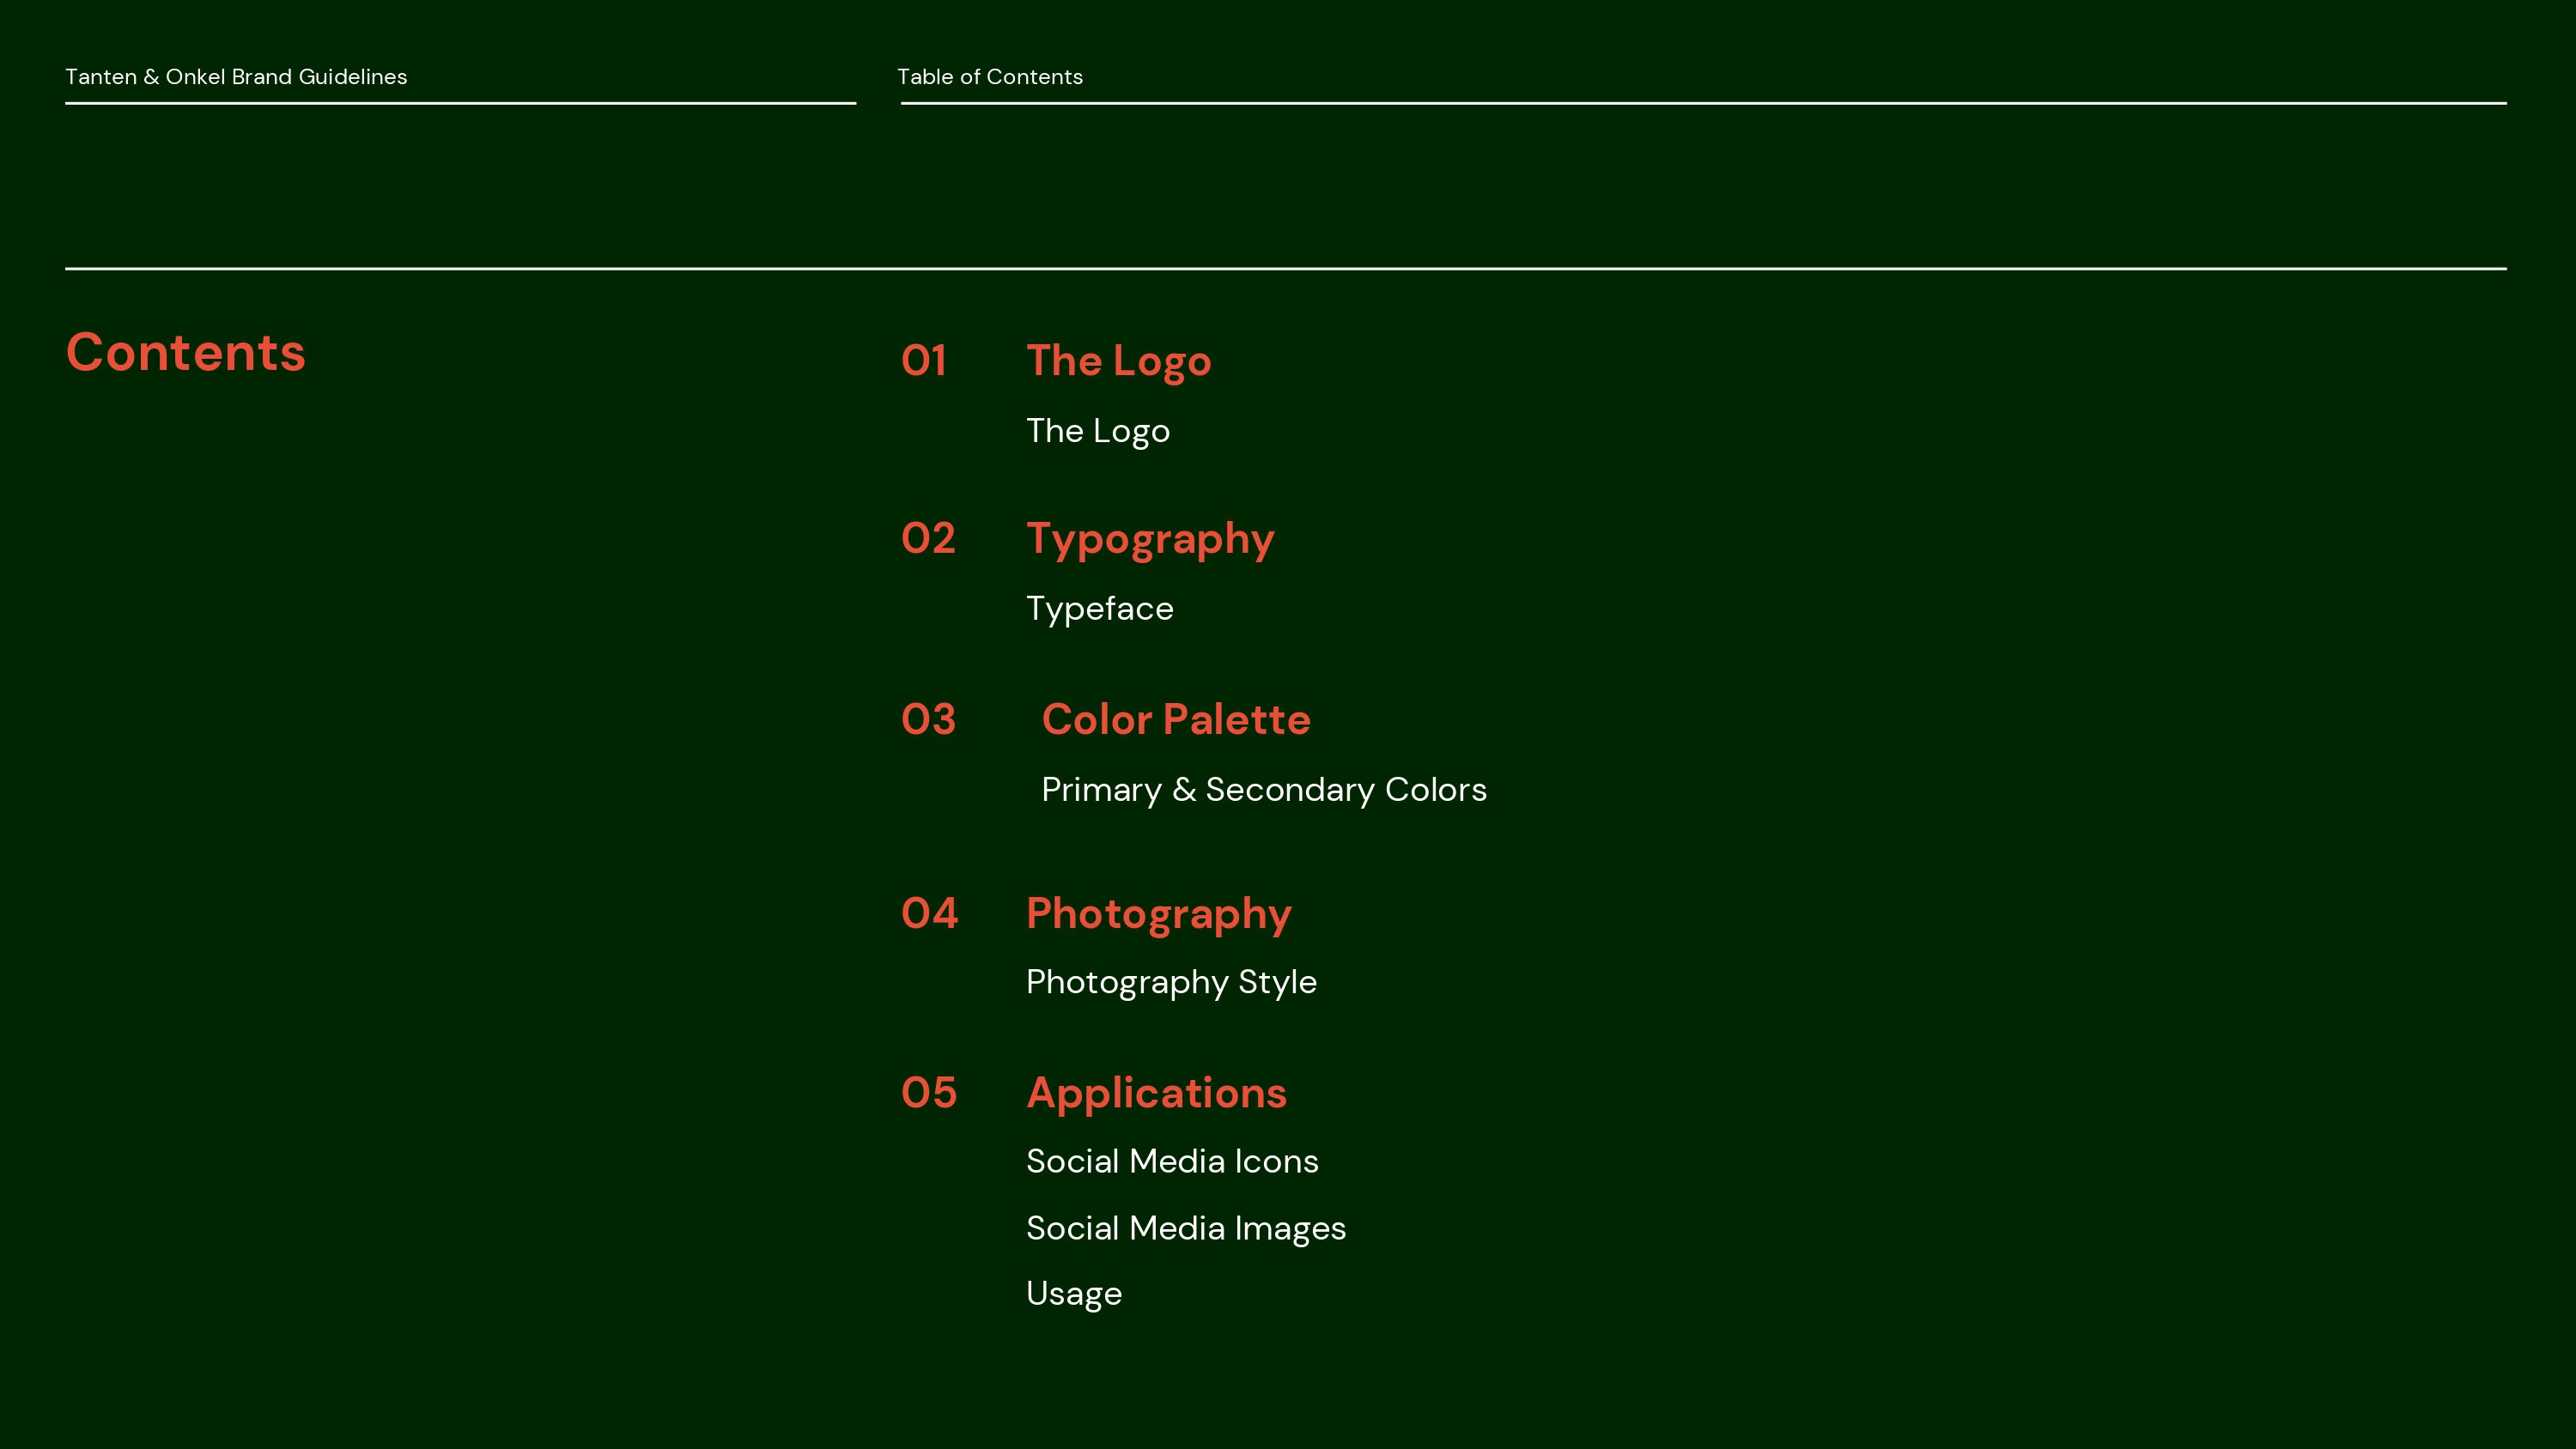The width and height of the screenshot is (2576, 1449).
Task: Select the Photography section heading
Action: [x=1158, y=914]
